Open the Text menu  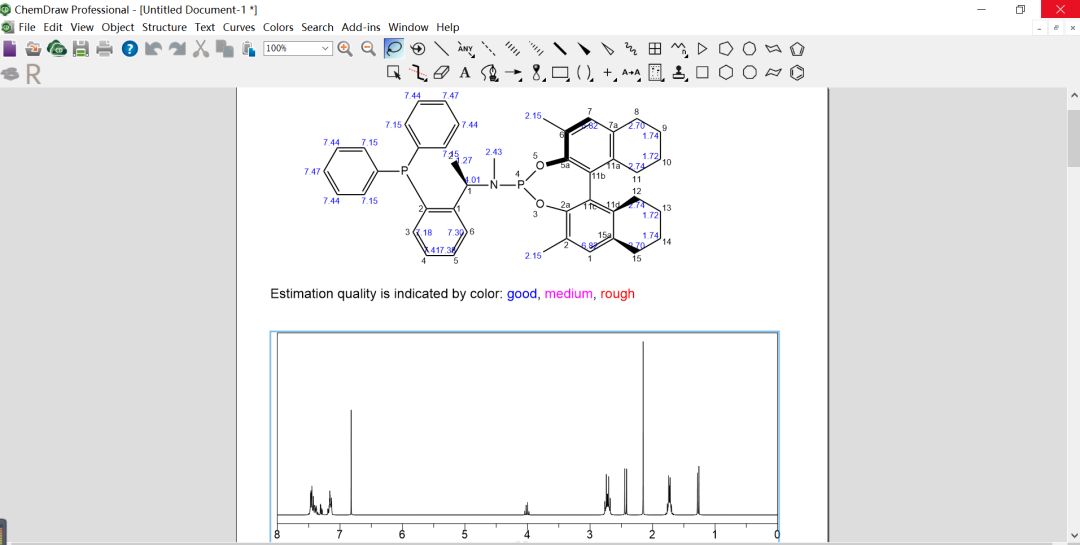[205, 27]
